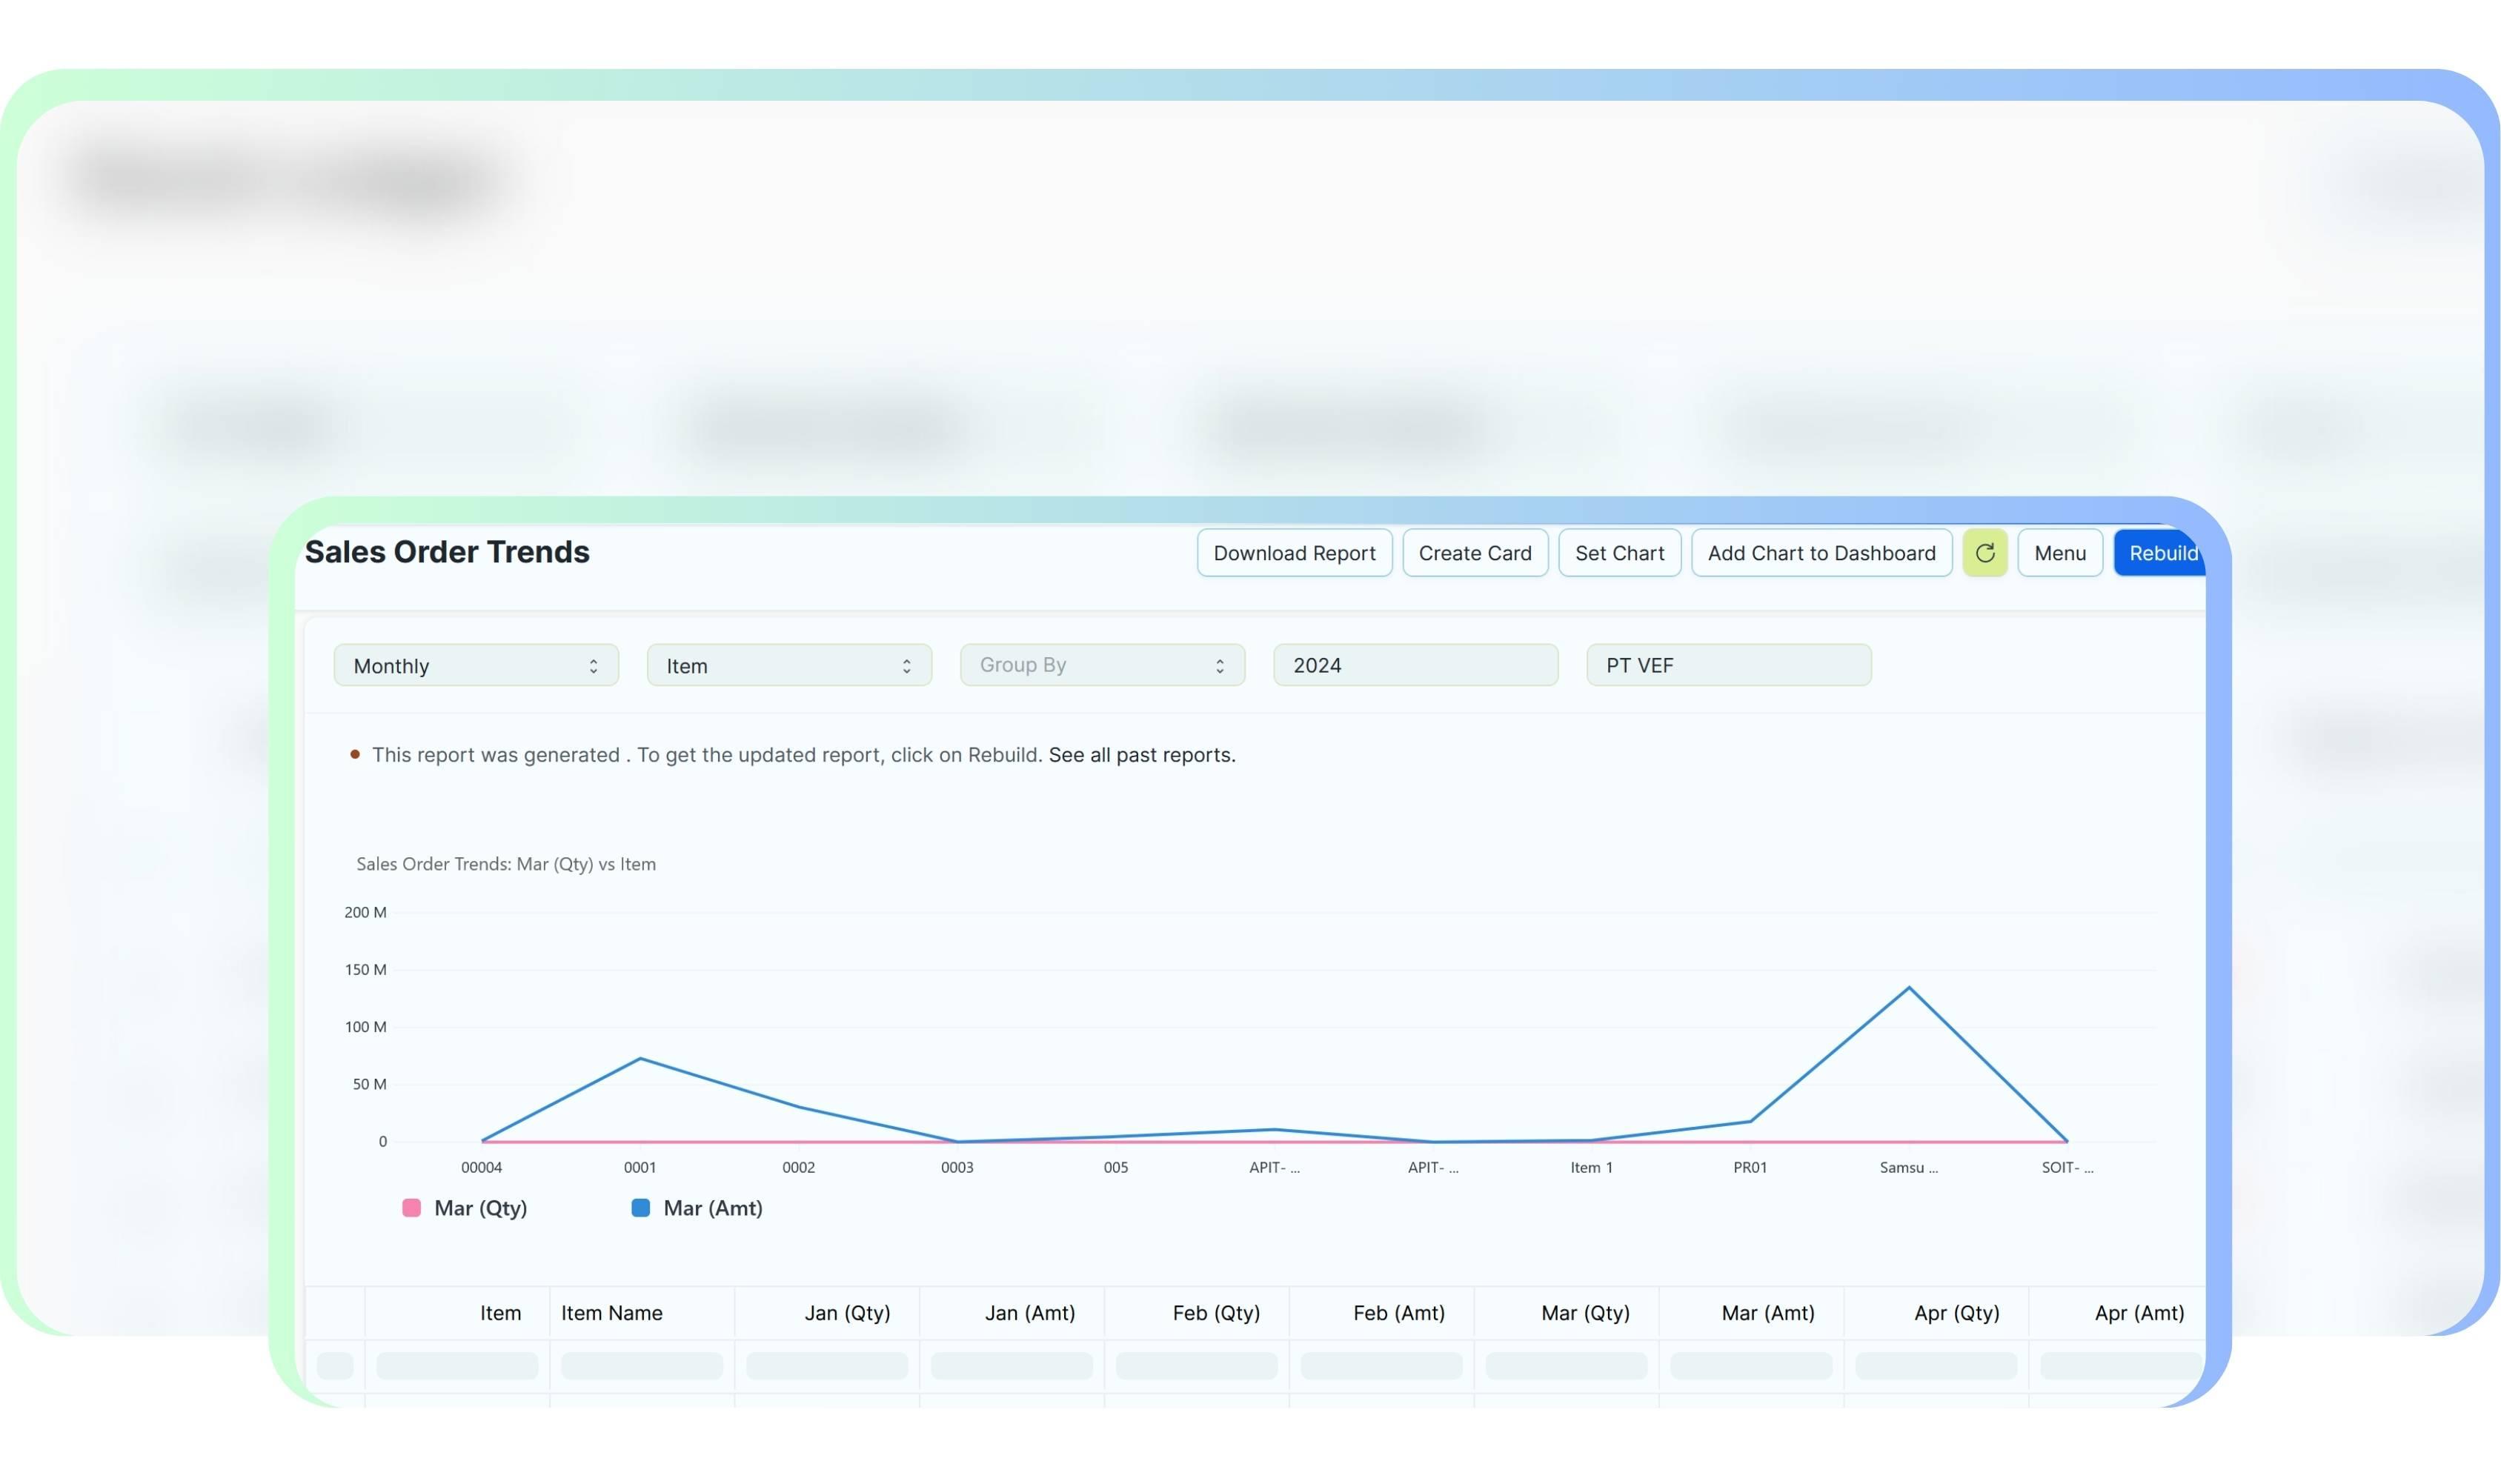Image resolution: width=2501 pixels, height=1484 pixels.
Task: Toggle Mar (Amt) blue legend swatch
Action: (641, 1208)
